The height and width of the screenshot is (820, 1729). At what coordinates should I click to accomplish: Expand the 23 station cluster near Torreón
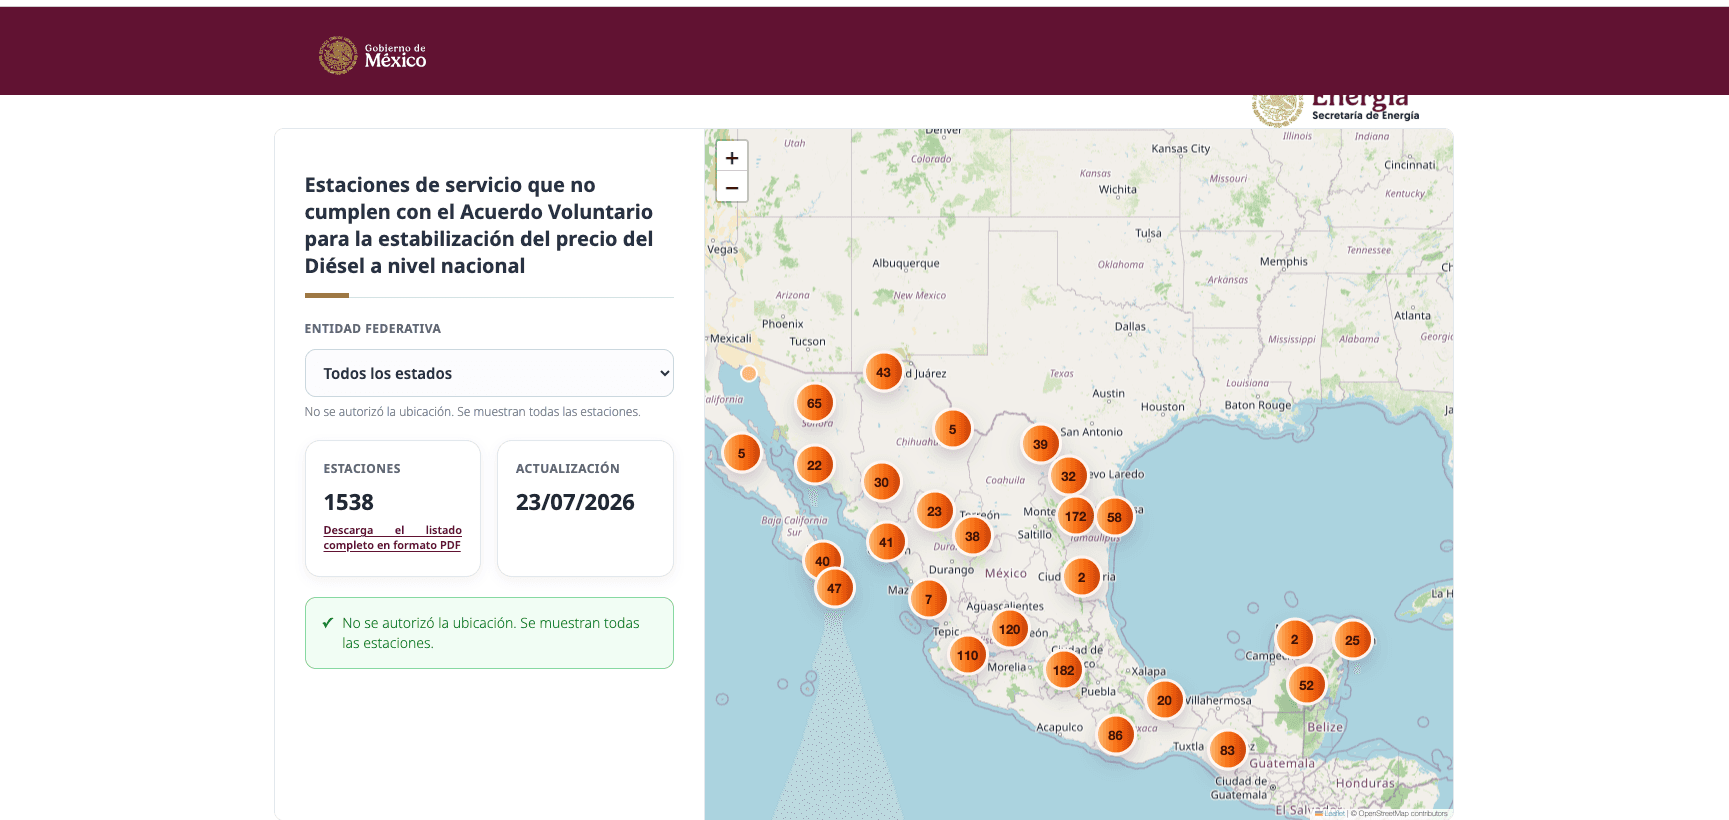point(934,511)
